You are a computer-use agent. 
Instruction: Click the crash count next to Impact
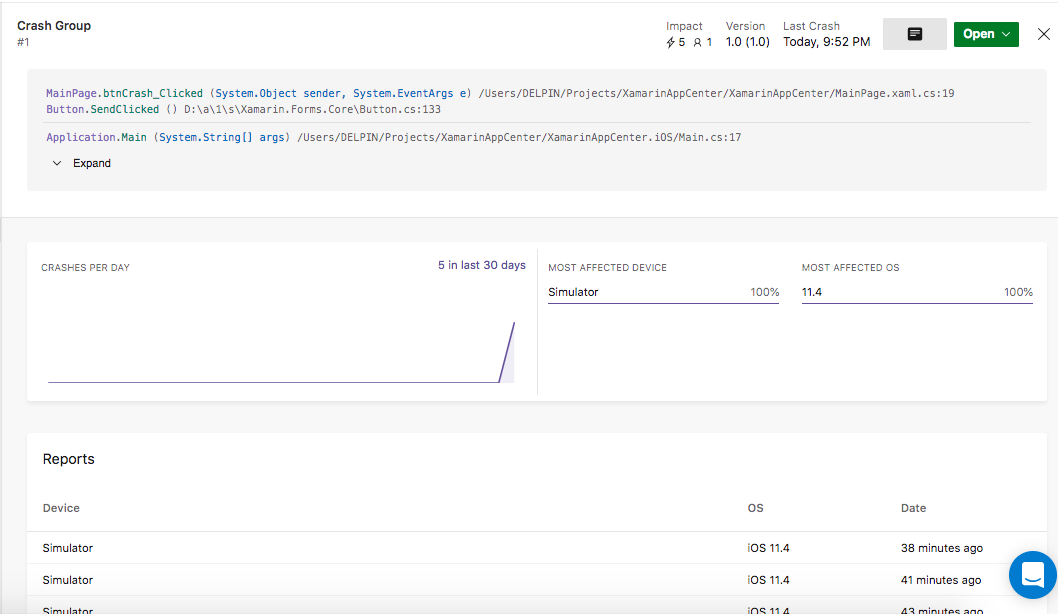(x=681, y=41)
